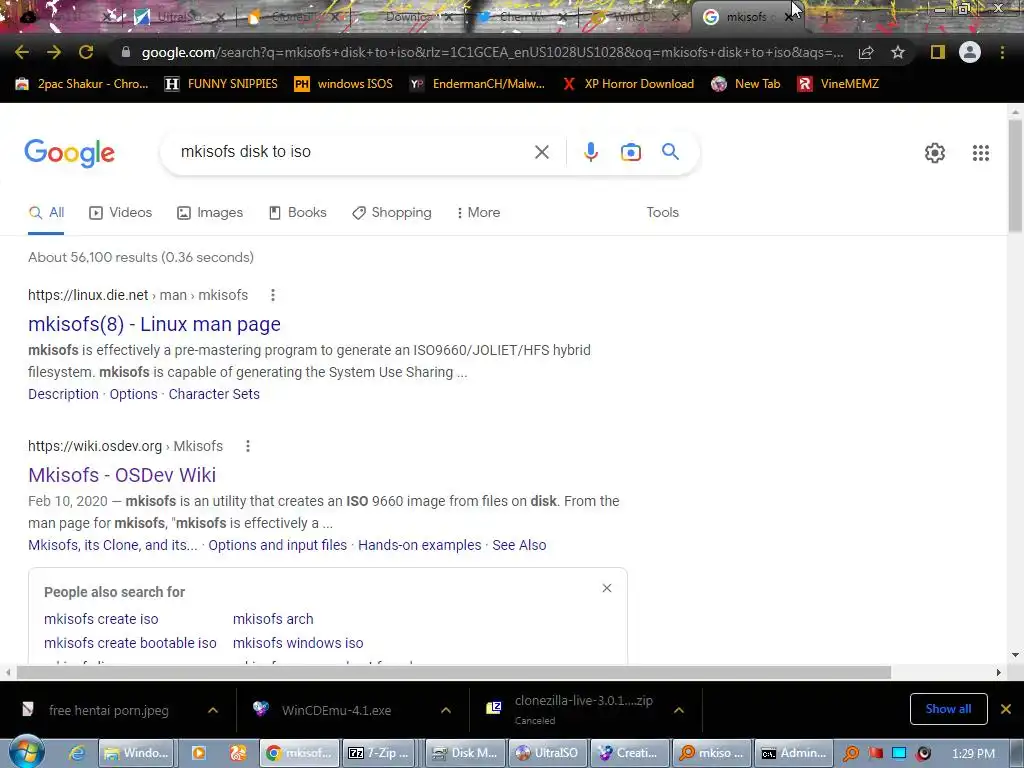Viewport: 1024px width, 768px height.
Task: Reload the page with the refresh icon
Action: (x=86, y=52)
